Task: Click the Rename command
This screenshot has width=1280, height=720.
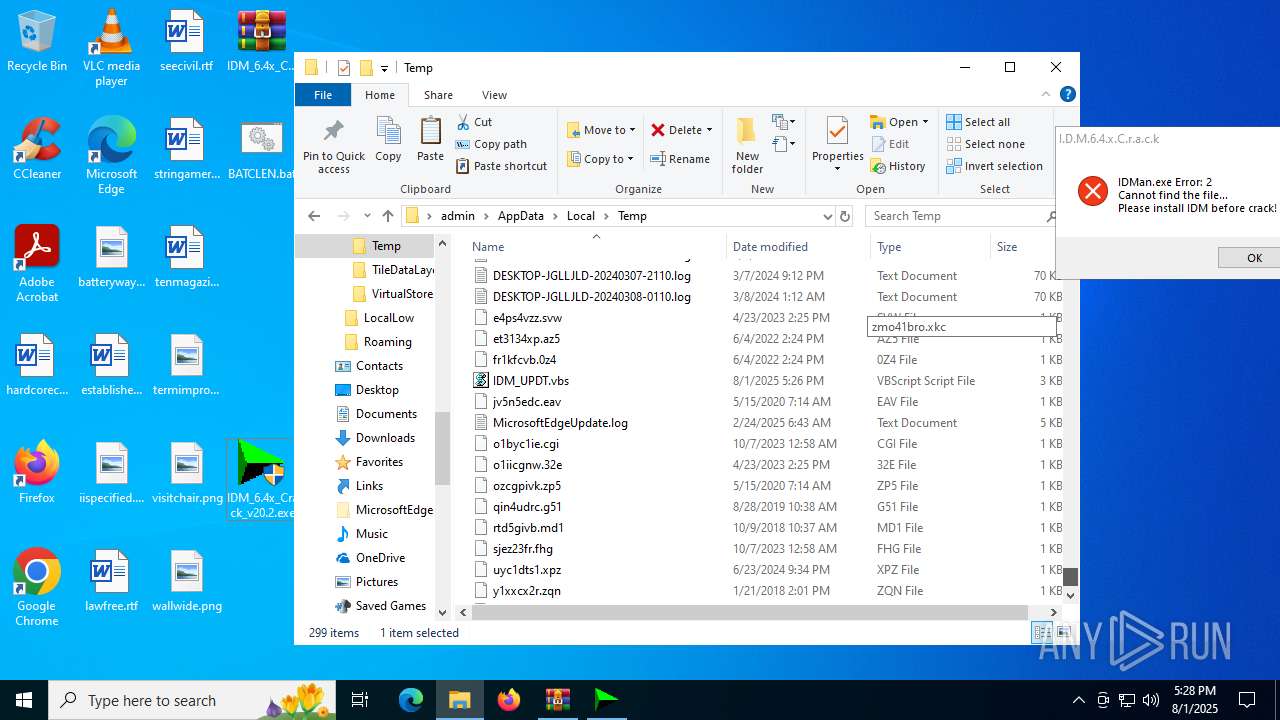Action: click(x=680, y=159)
